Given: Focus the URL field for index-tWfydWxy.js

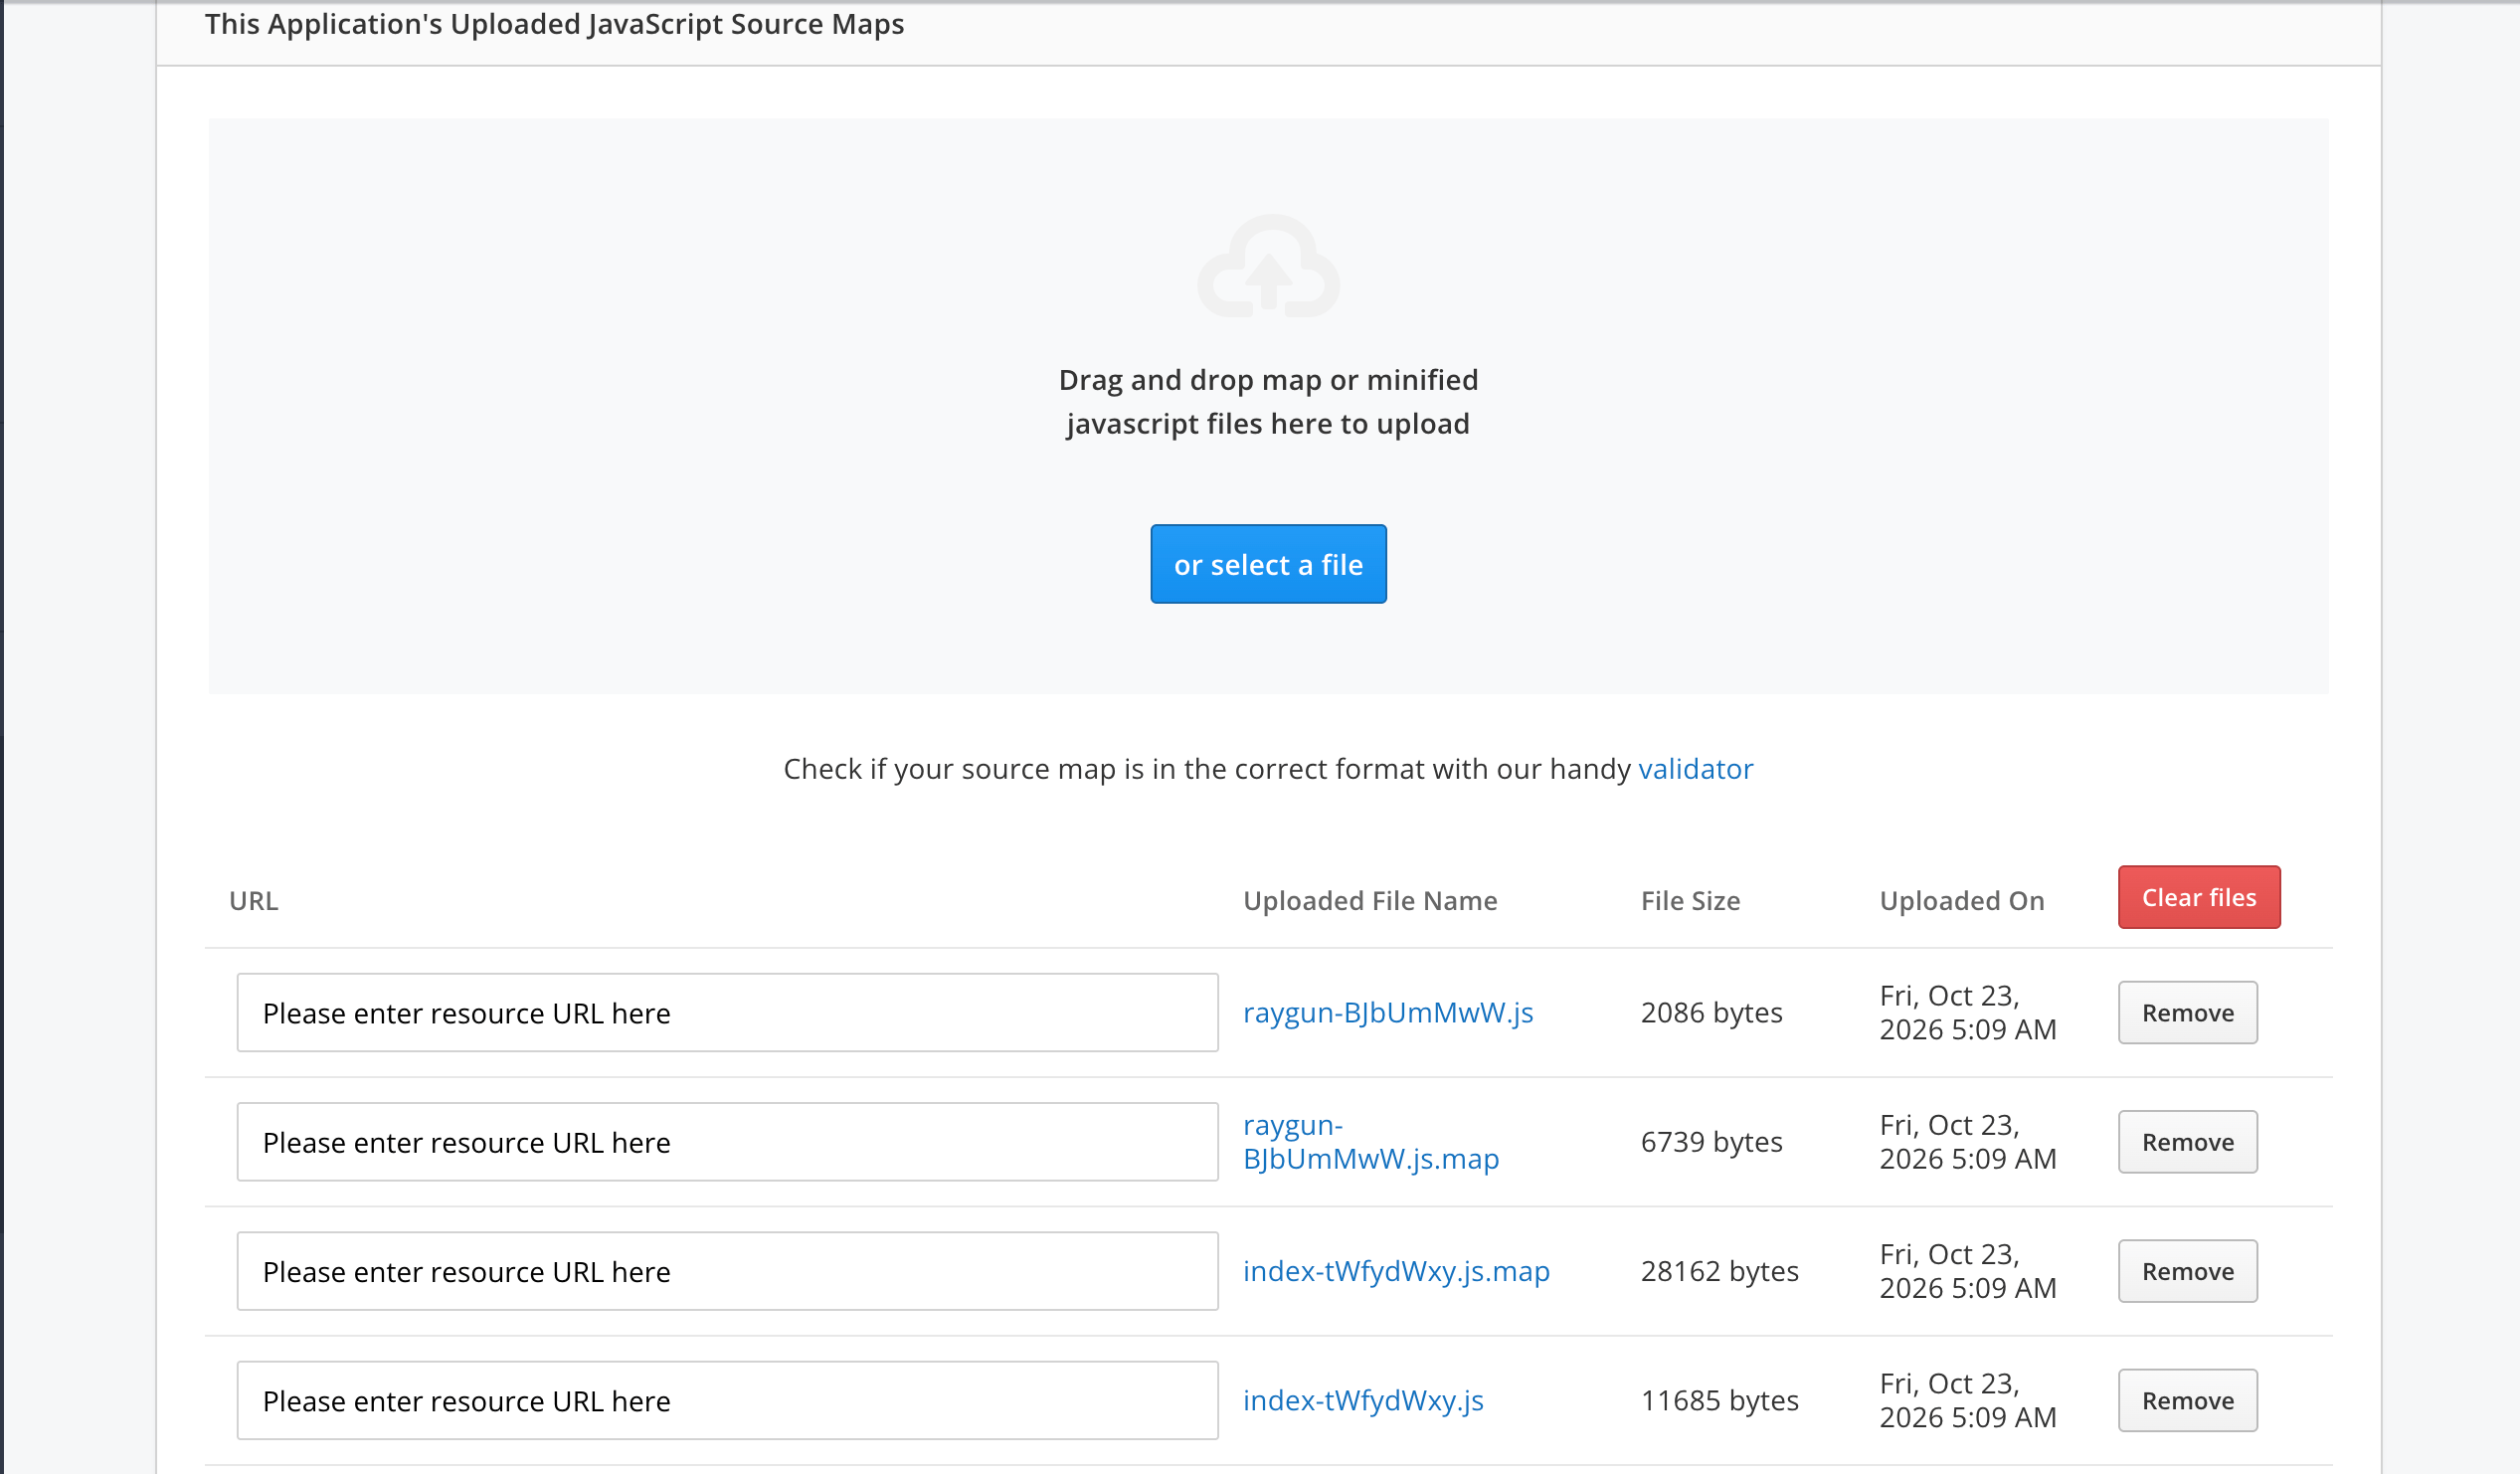Looking at the screenshot, I should click(x=727, y=1400).
